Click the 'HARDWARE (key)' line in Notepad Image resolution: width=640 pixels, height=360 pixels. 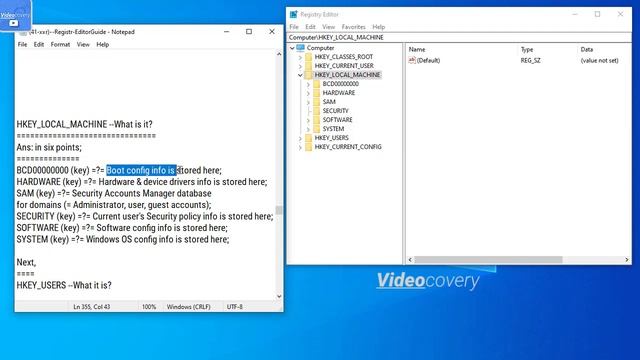[x=142, y=182]
